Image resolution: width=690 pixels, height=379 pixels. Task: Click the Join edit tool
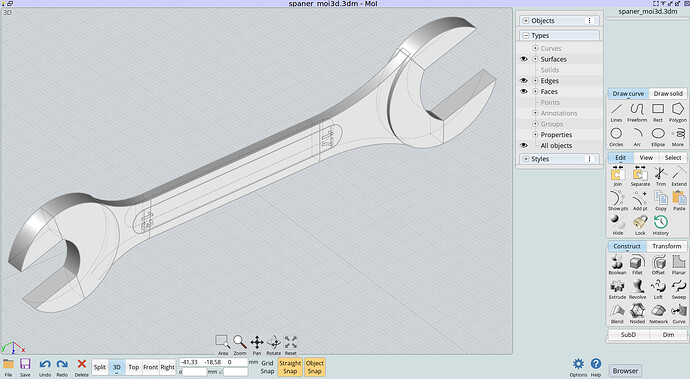click(x=618, y=176)
